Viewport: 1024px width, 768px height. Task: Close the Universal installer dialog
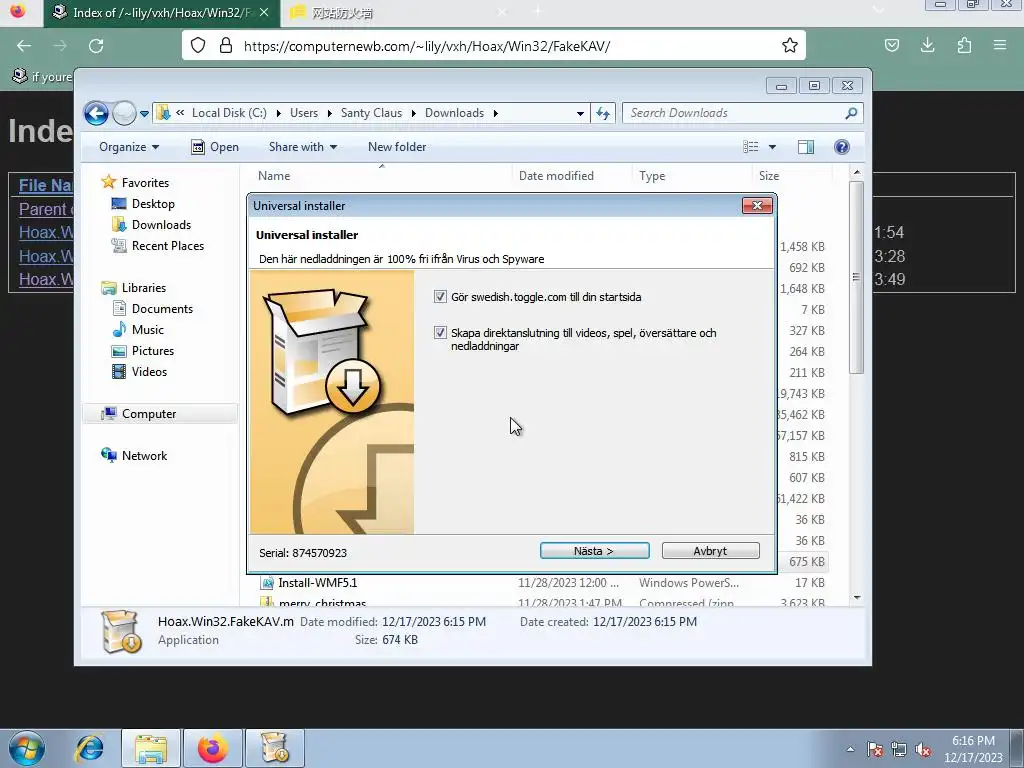point(757,205)
